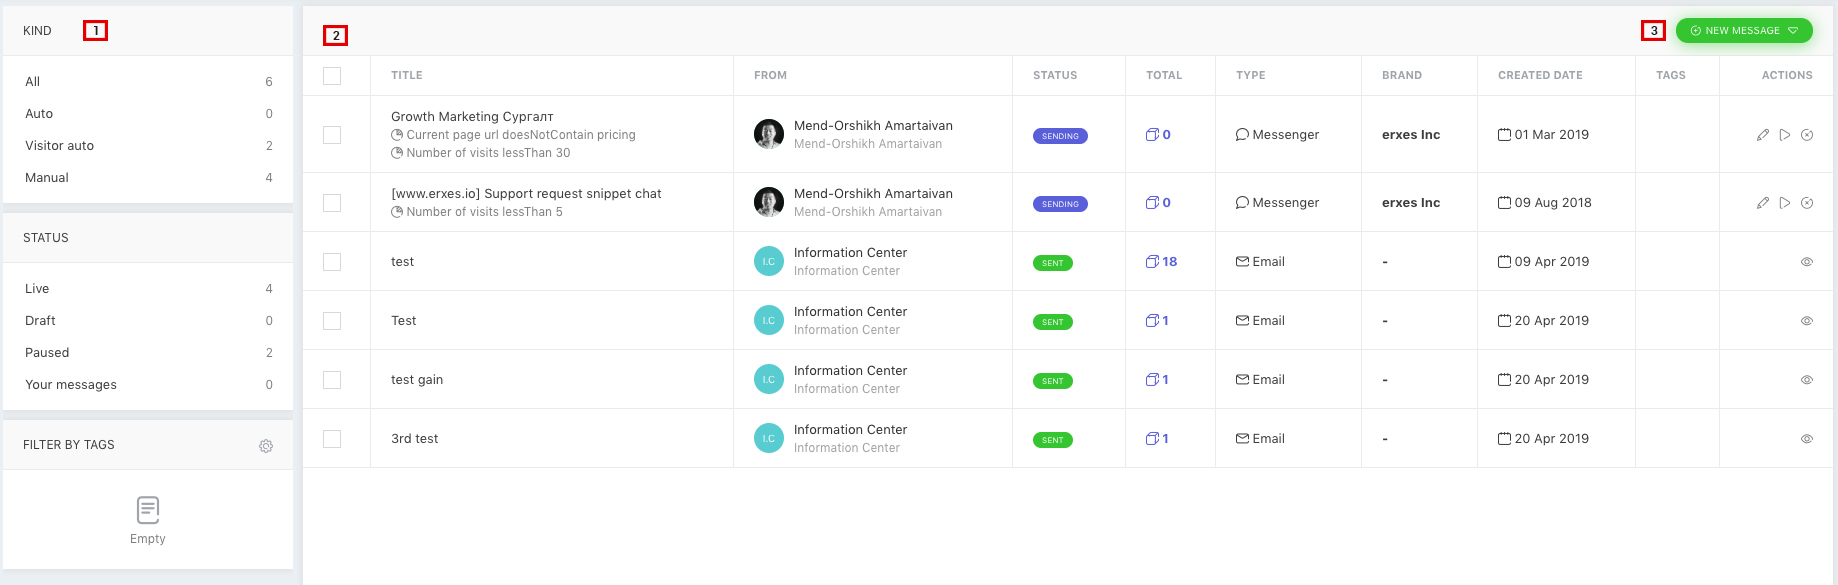Open the '3rd test' message title
This screenshot has width=1838, height=585.
pos(415,439)
